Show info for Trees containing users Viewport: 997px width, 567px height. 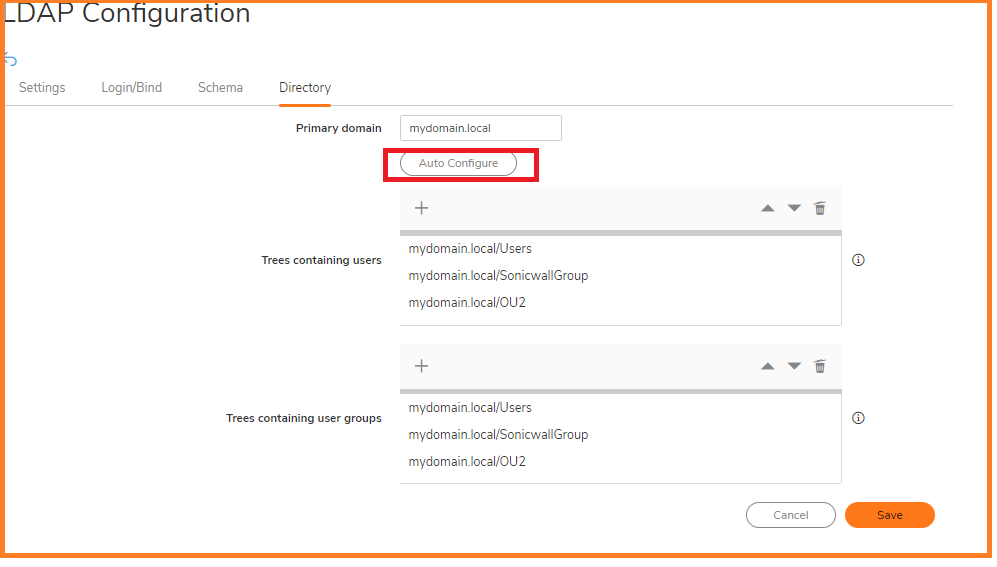coord(858,260)
